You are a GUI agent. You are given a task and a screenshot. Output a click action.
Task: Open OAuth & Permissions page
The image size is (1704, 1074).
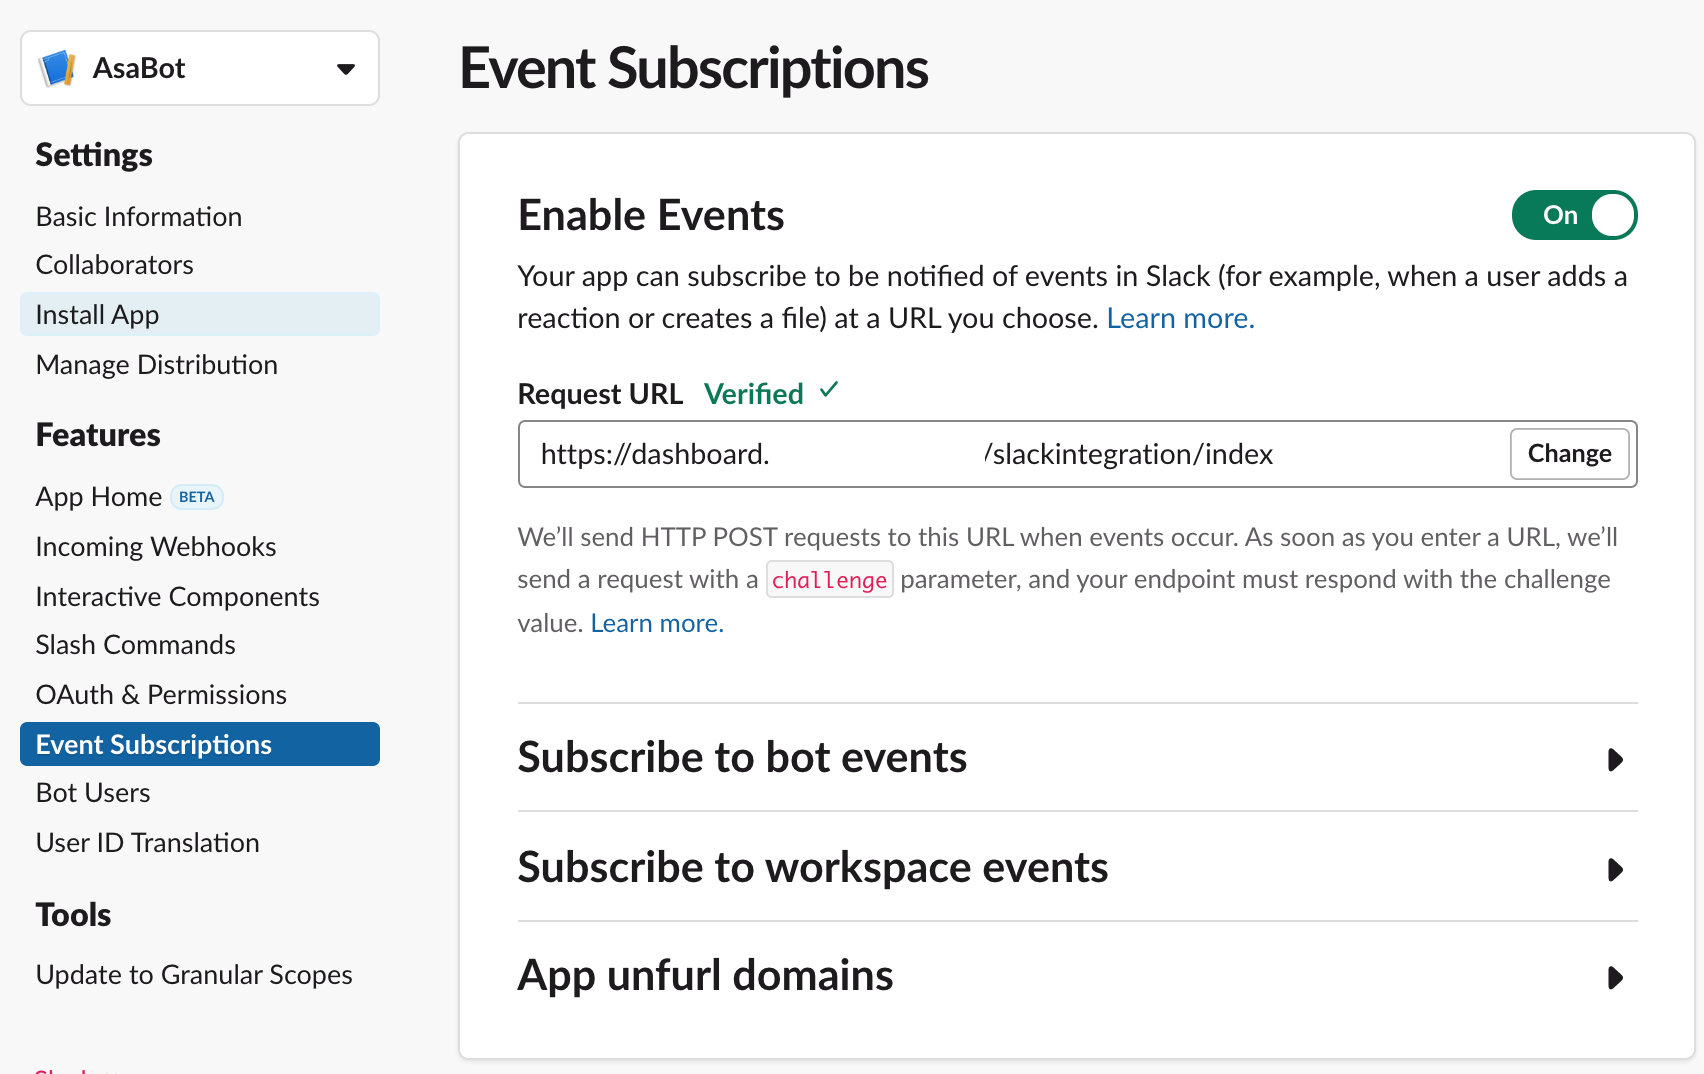pos(161,695)
